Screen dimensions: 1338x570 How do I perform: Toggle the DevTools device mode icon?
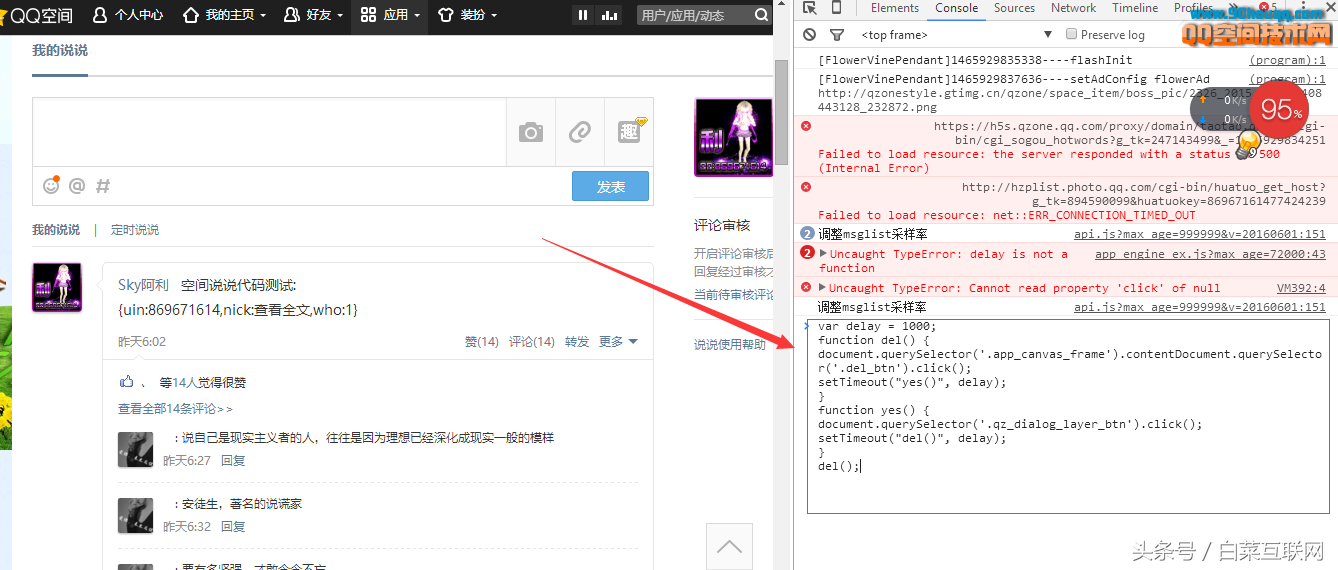836,8
